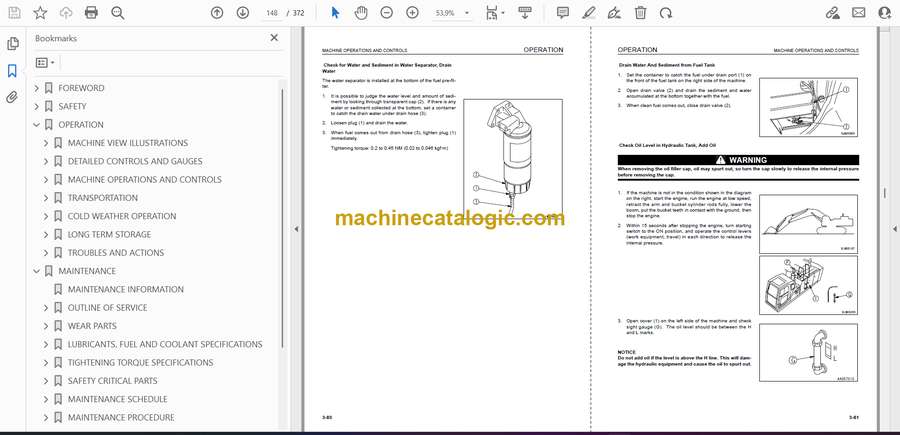This screenshot has height=435, width=900.
Task: Rotate the page with rotate icon
Action: point(666,13)
